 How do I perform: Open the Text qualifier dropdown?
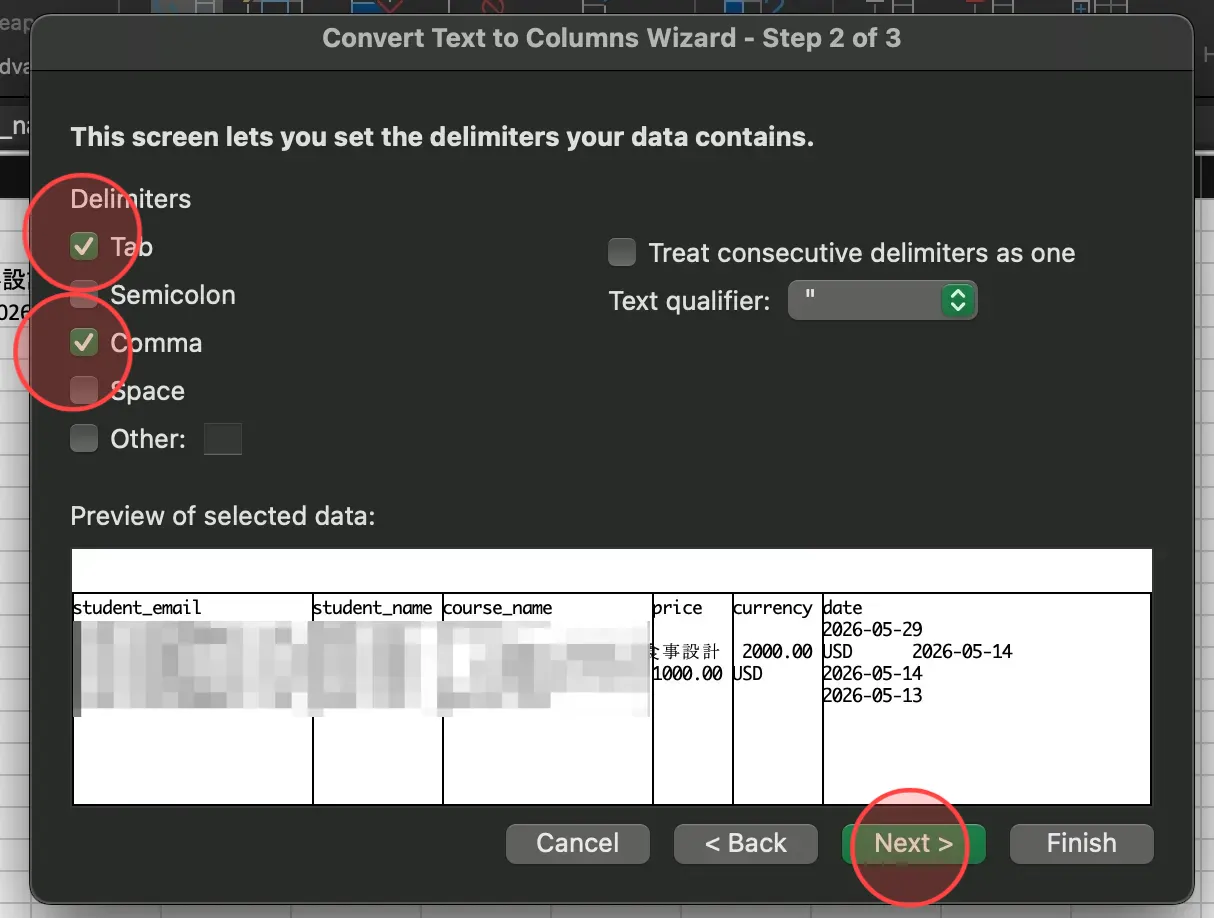(882, 300)
